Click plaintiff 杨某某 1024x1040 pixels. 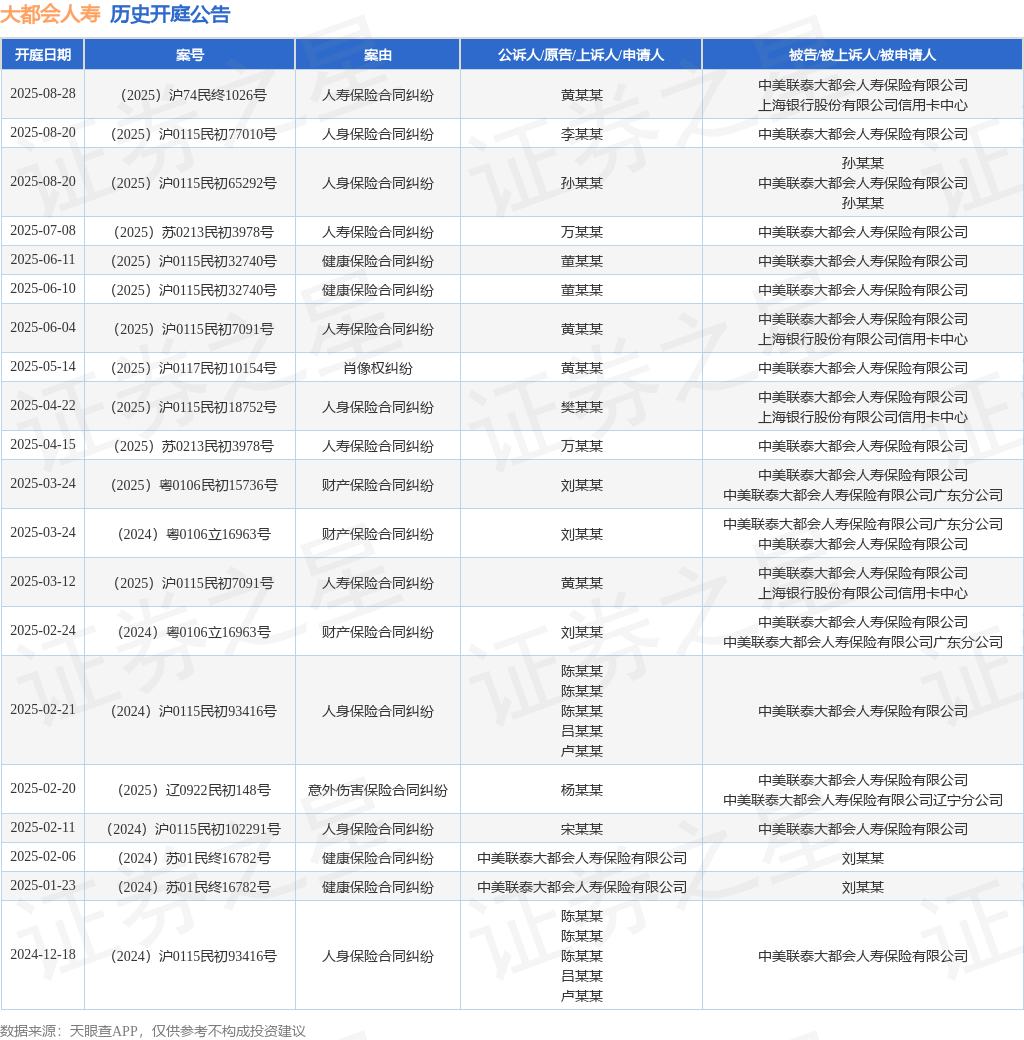(x=581, y=791)
